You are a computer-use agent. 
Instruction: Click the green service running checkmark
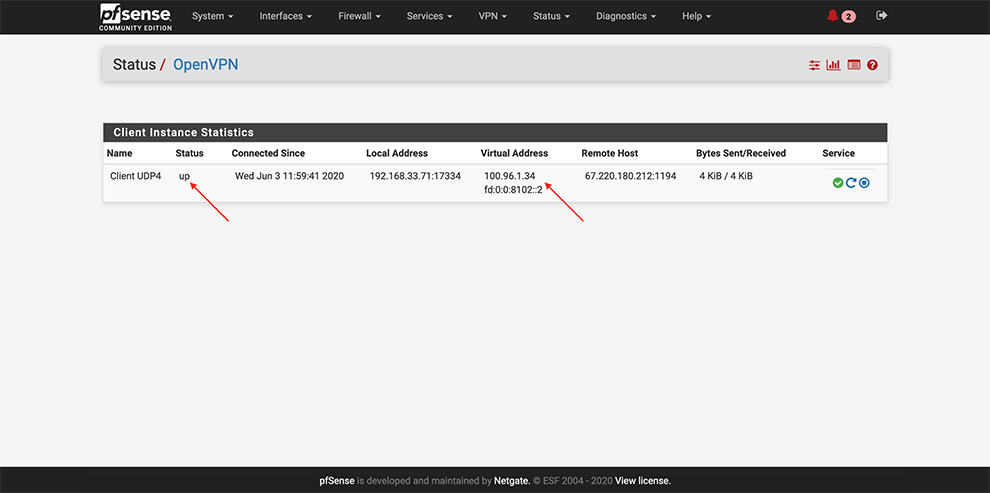coord(837,183)
